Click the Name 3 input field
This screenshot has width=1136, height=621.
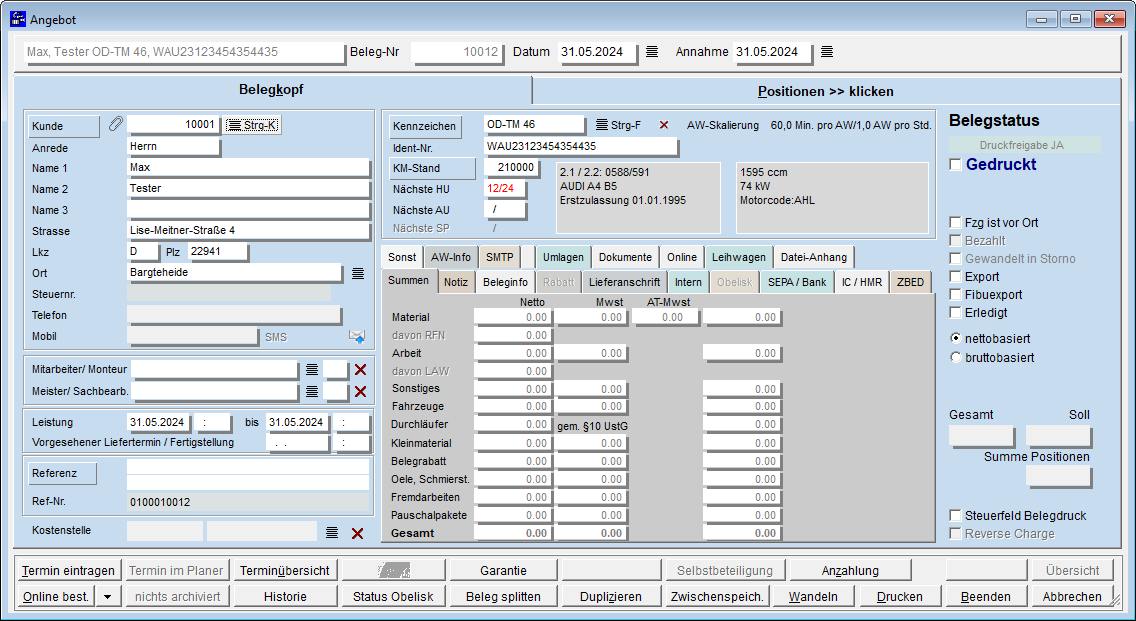click(x=248, y=210)
